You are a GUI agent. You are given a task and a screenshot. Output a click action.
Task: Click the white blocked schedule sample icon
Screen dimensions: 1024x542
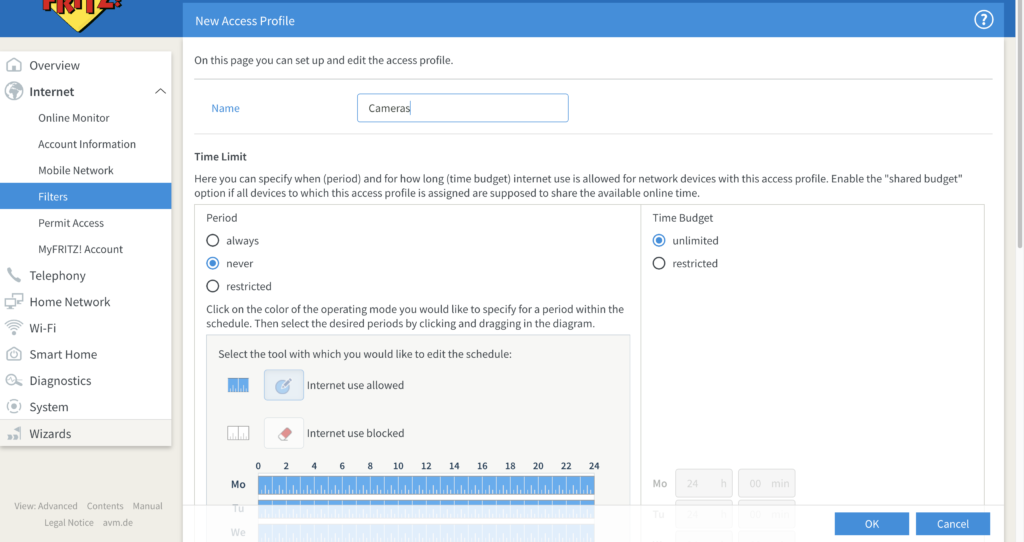point(238,433)
